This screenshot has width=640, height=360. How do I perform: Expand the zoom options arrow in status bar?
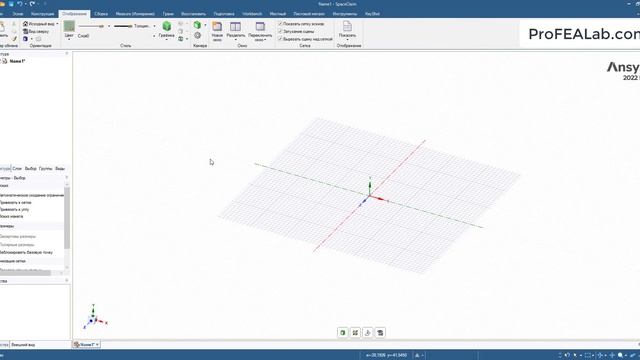point(626,356)
